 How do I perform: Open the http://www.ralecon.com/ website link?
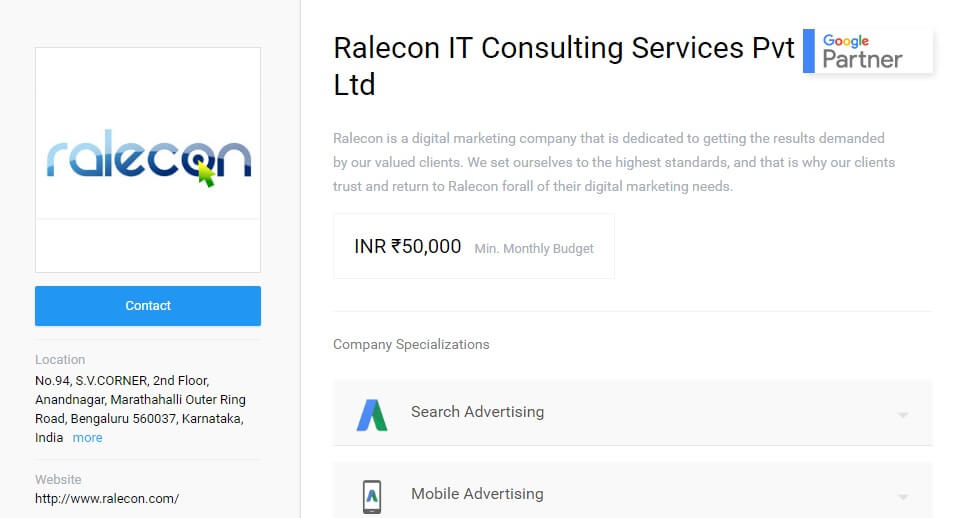tap(107, 498)
